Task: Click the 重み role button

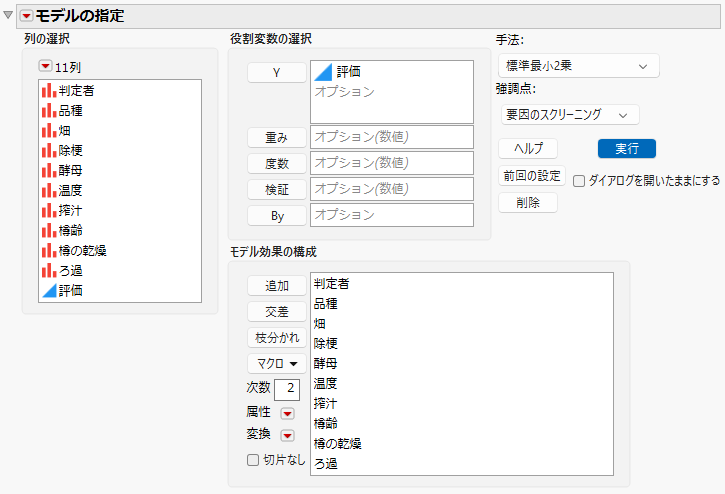Action: pyautogui.click(x=276, y=137)
